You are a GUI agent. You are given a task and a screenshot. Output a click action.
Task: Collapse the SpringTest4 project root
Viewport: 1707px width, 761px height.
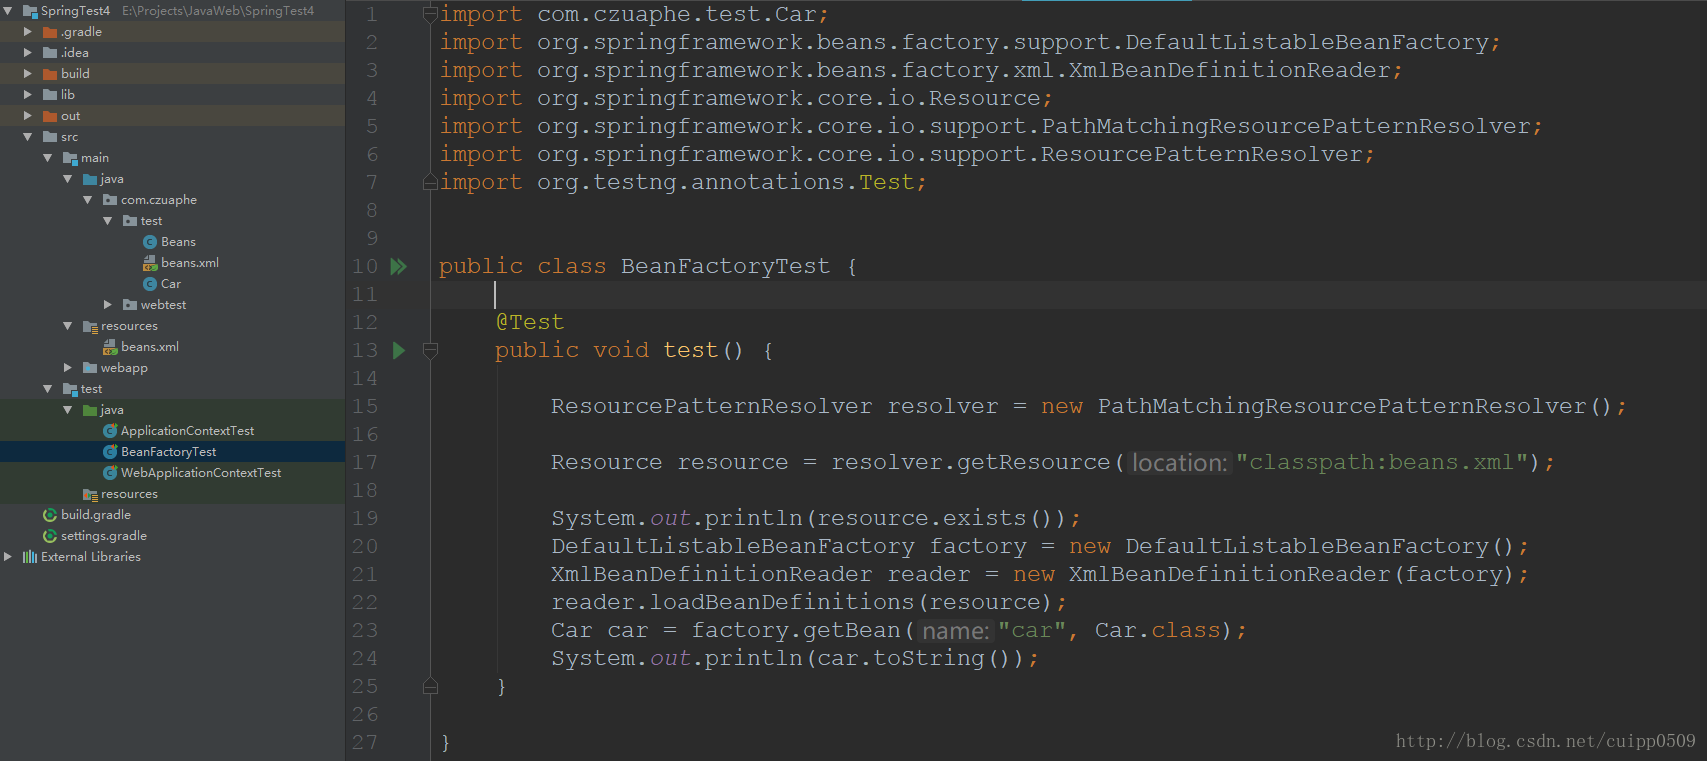[8, 11]
